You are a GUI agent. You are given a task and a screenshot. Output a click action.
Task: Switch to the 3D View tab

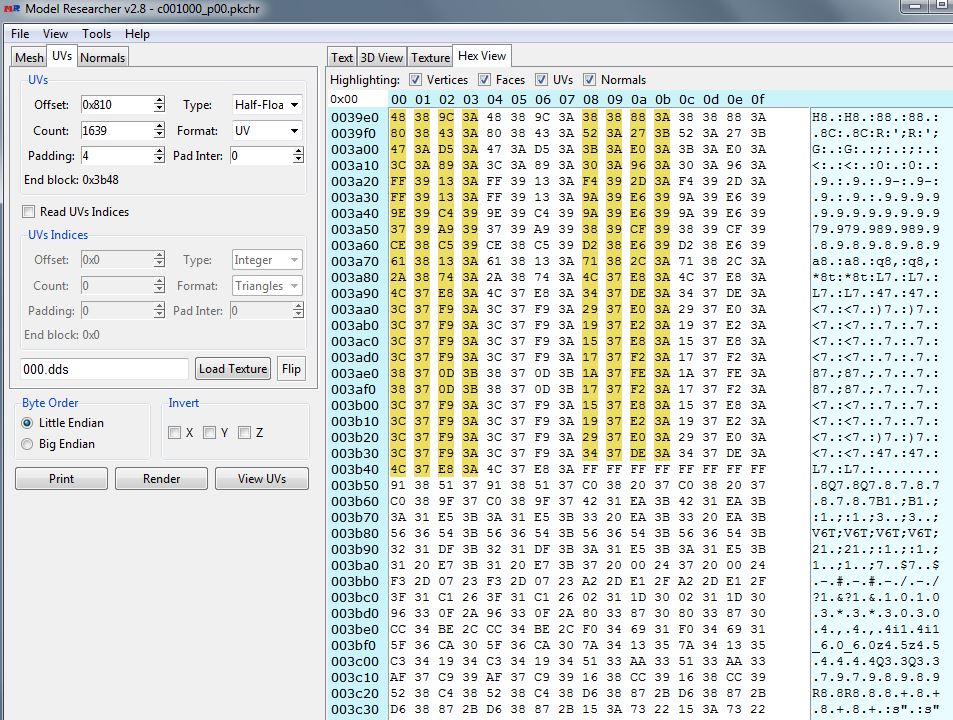click(382, 58)
